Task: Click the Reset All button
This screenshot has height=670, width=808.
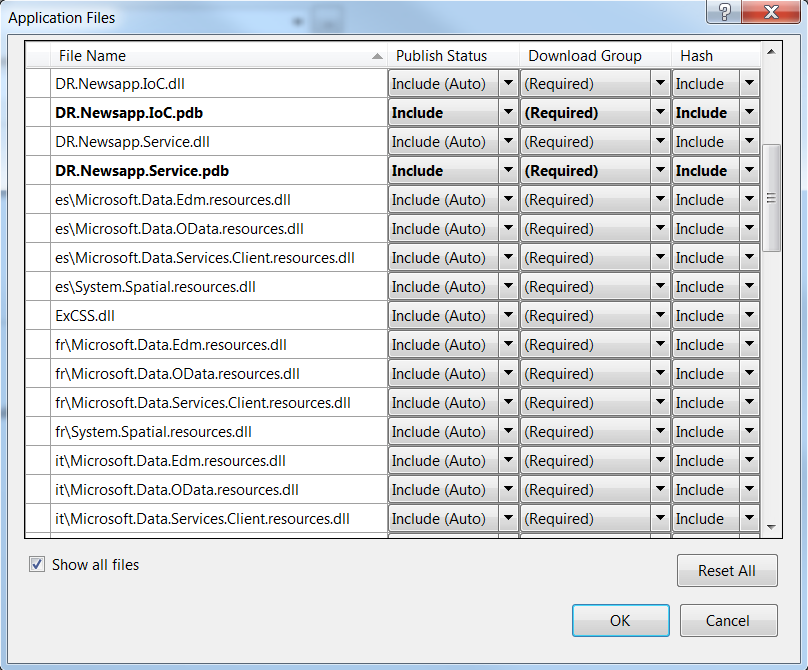Action: pos(727,571)
